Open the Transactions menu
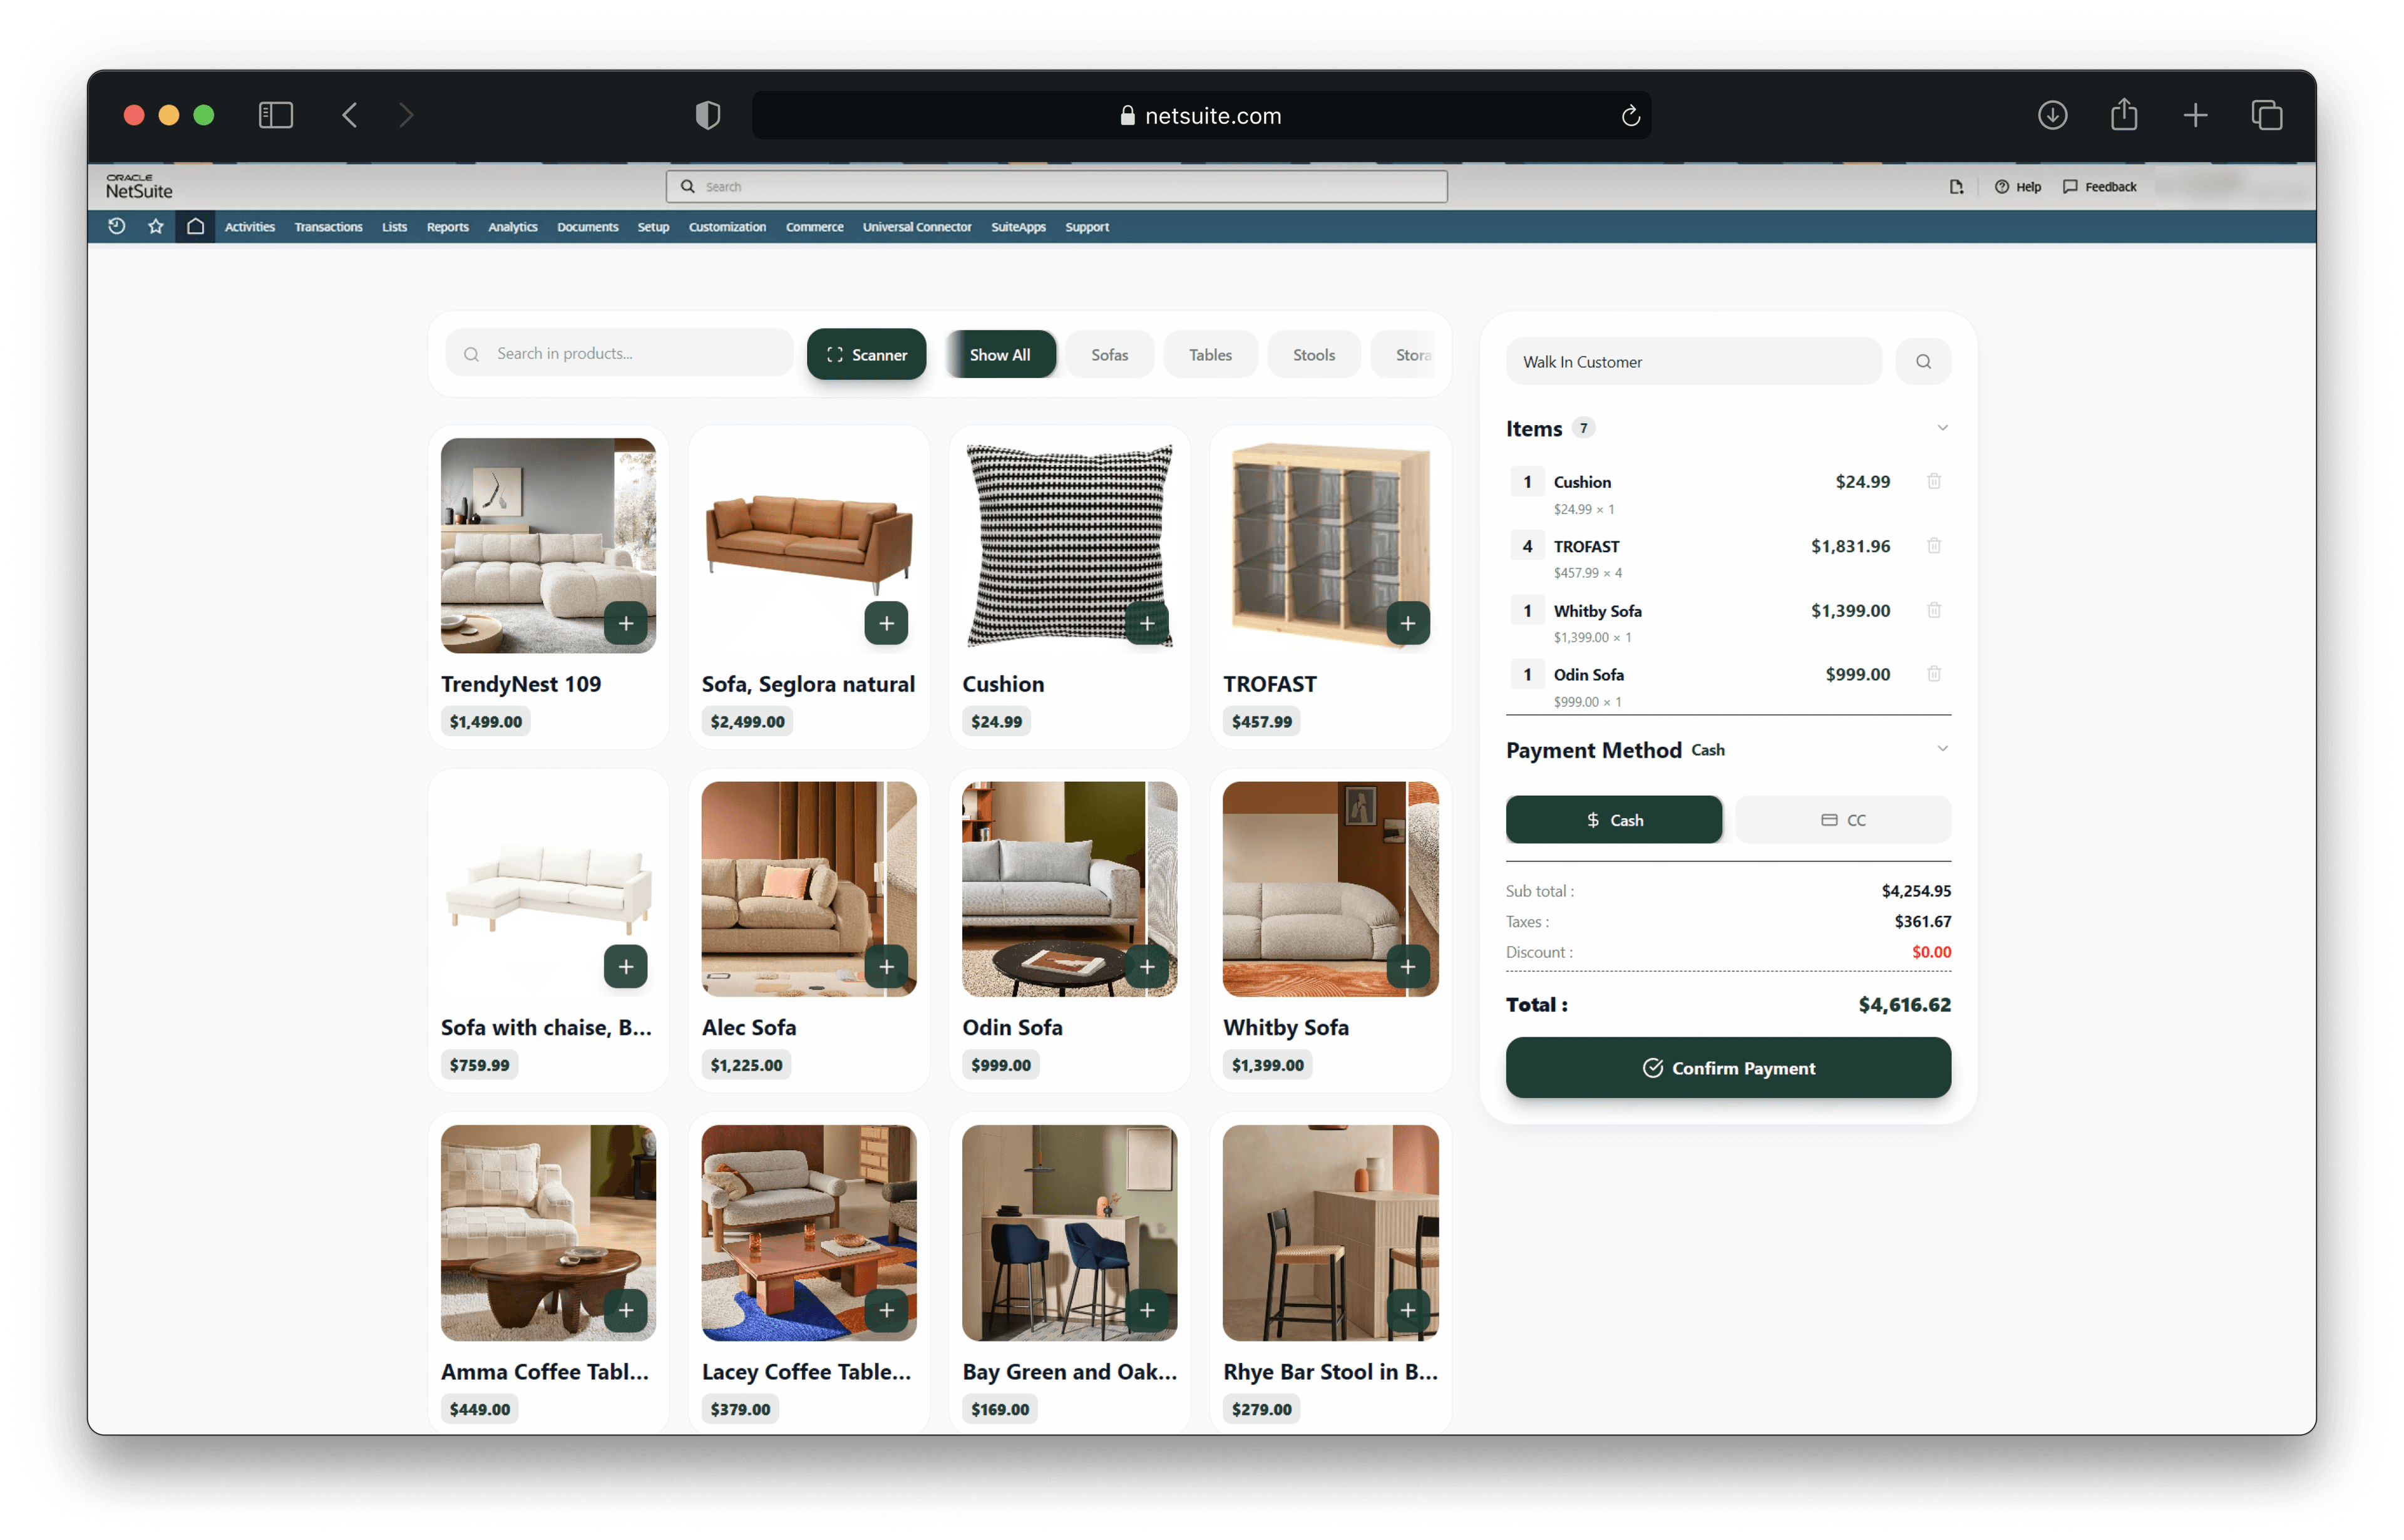The image size is (2404, 1540). click(x=328, y=227)
